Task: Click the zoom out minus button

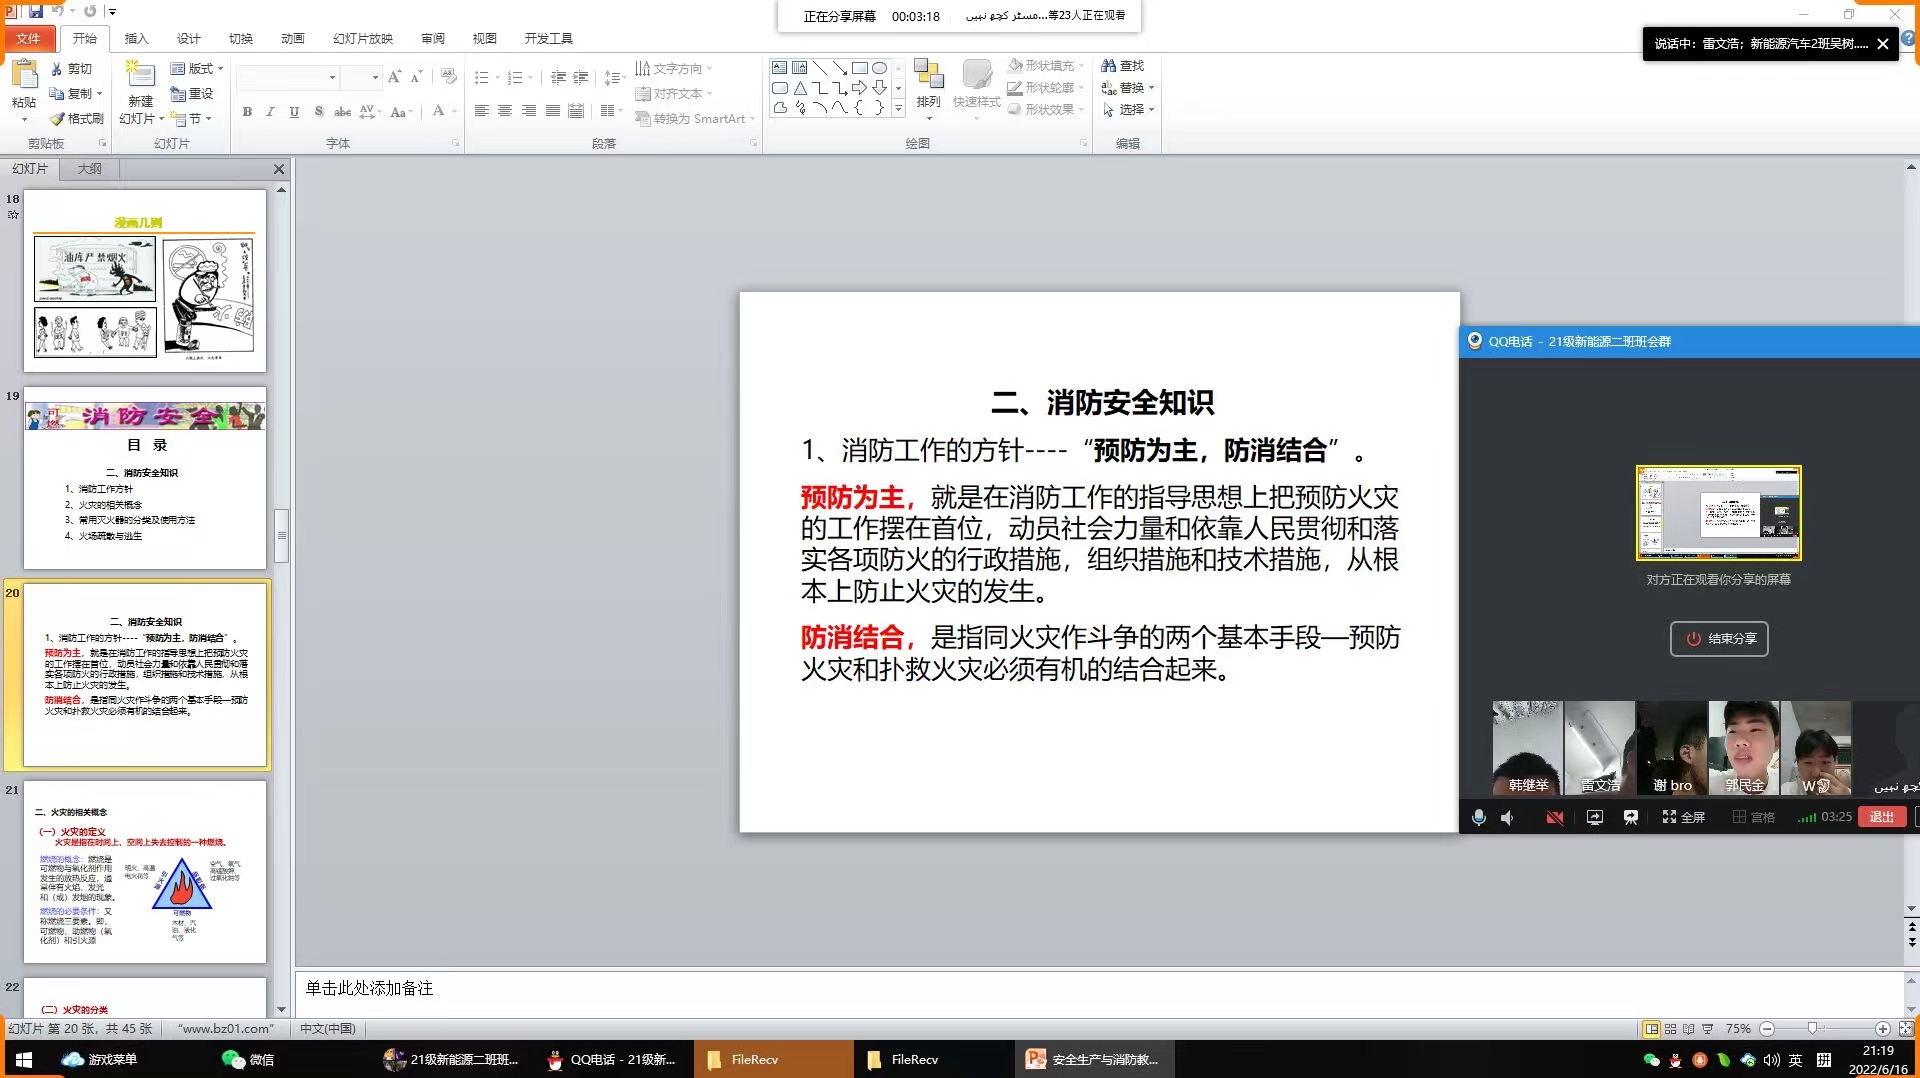Action: pos(1767,1028)
